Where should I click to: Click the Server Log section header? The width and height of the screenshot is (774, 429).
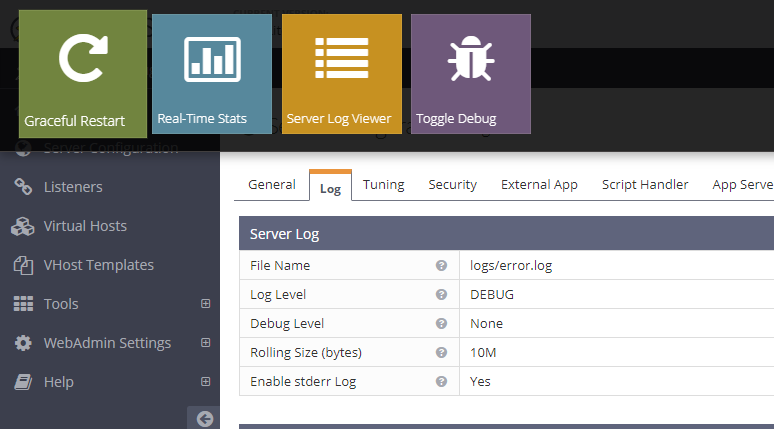tap(506, 233)
